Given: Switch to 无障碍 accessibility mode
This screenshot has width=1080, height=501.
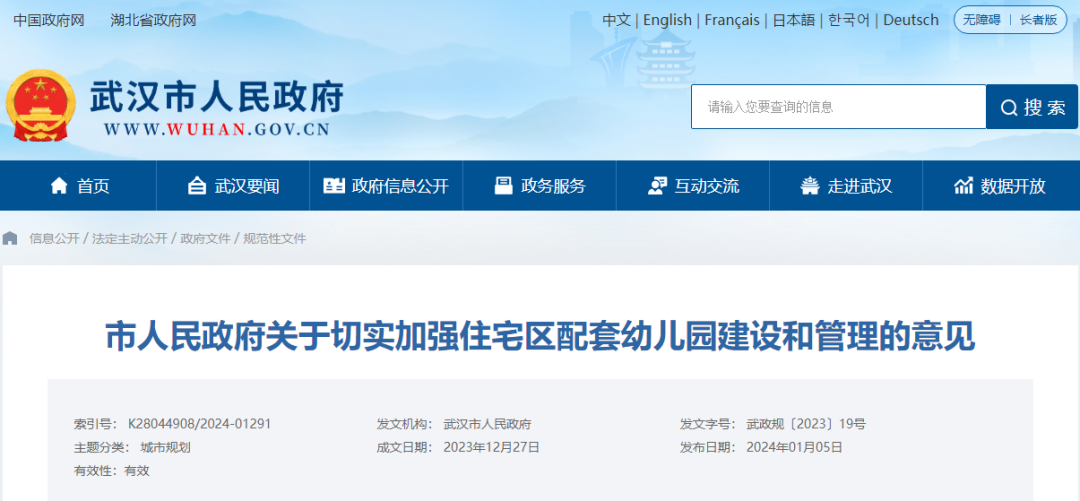Looking at the screenshot, I should [x=982, y=20].
